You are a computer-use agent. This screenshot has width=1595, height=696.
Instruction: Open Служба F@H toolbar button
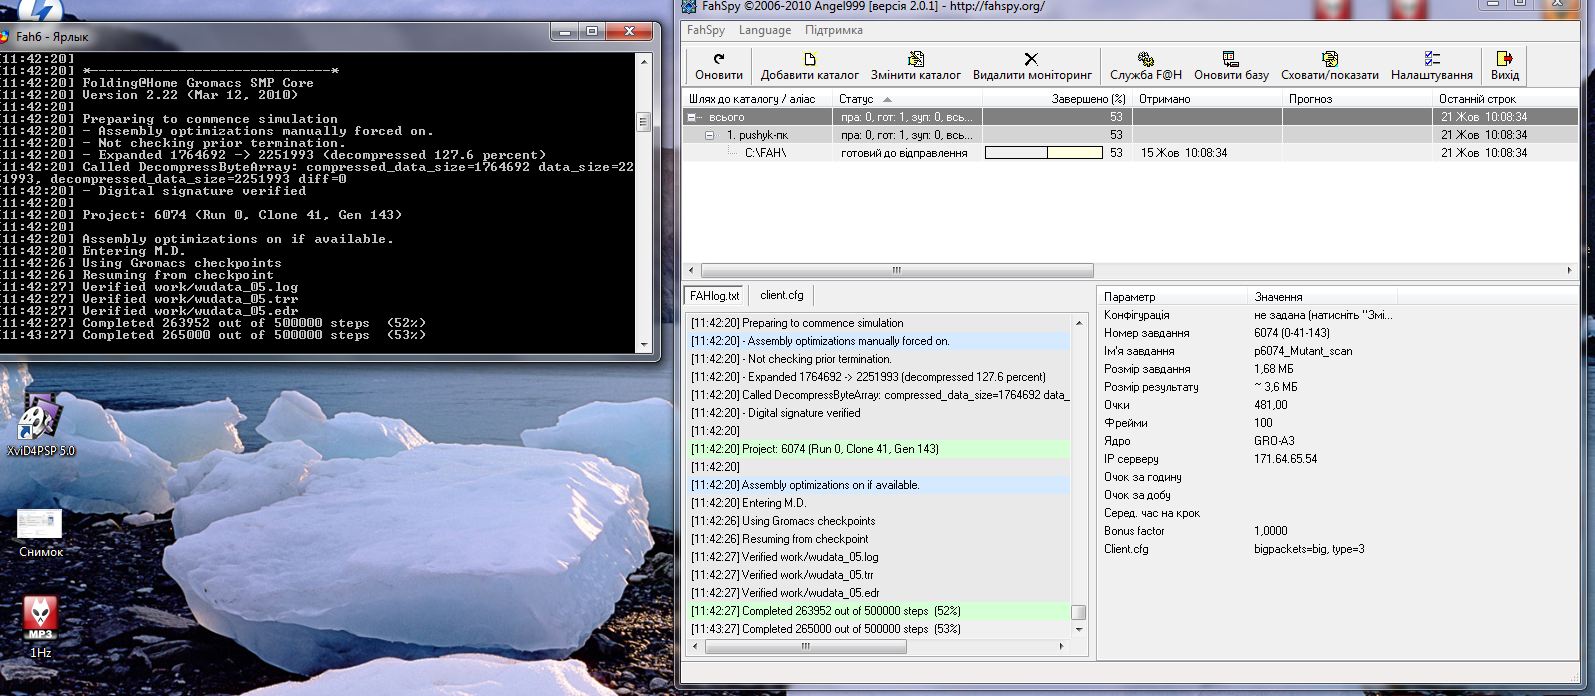click(x=1145, y=66)
